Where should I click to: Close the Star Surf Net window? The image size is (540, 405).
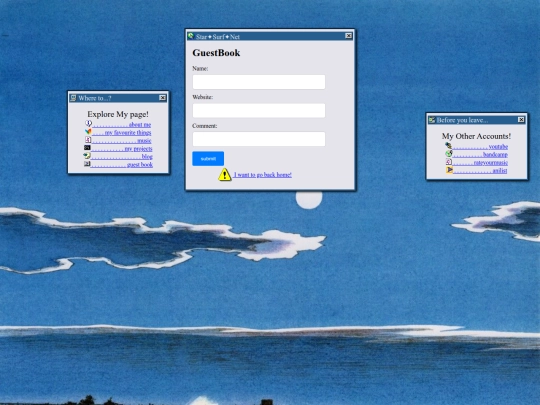click(349, 36)
